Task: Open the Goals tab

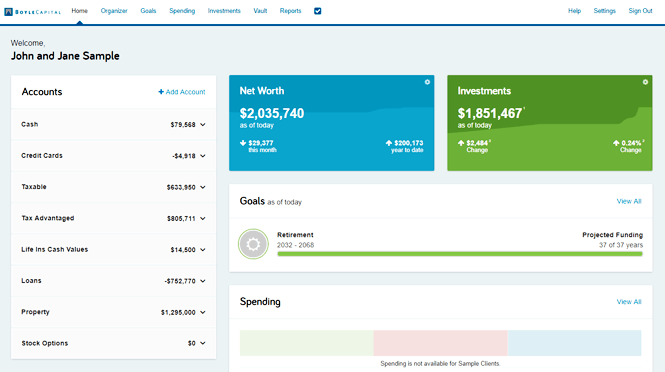Action: tap(148, 11)
